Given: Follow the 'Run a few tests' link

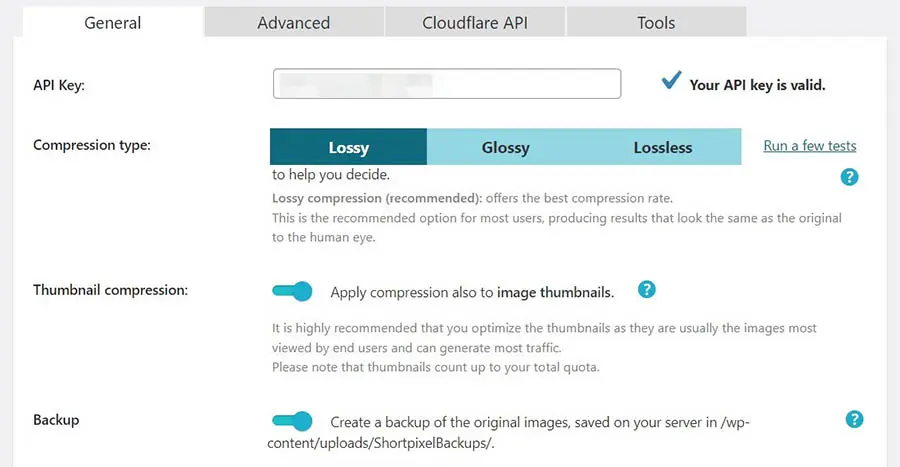Looking at the screenshot, I should coord(809,145).
